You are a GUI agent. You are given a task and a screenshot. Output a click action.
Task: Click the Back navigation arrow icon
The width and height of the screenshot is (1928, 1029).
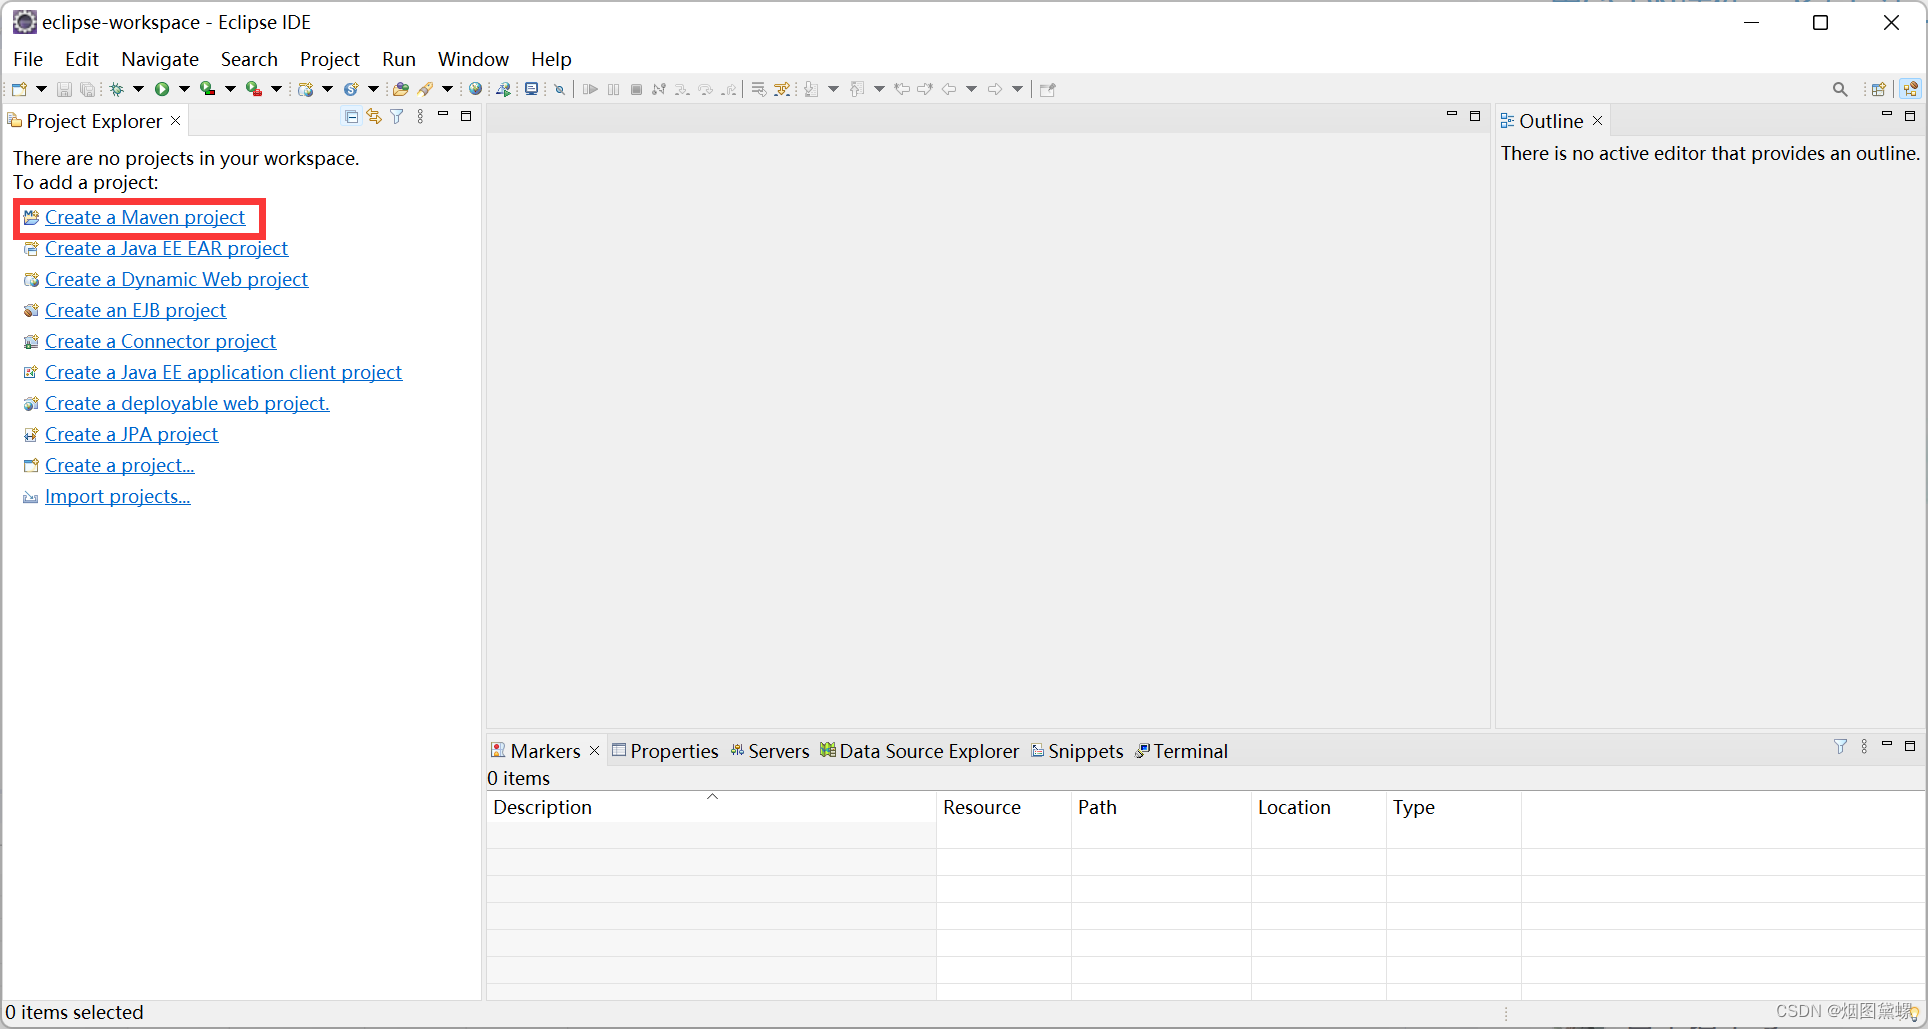[x=949, y=89]
